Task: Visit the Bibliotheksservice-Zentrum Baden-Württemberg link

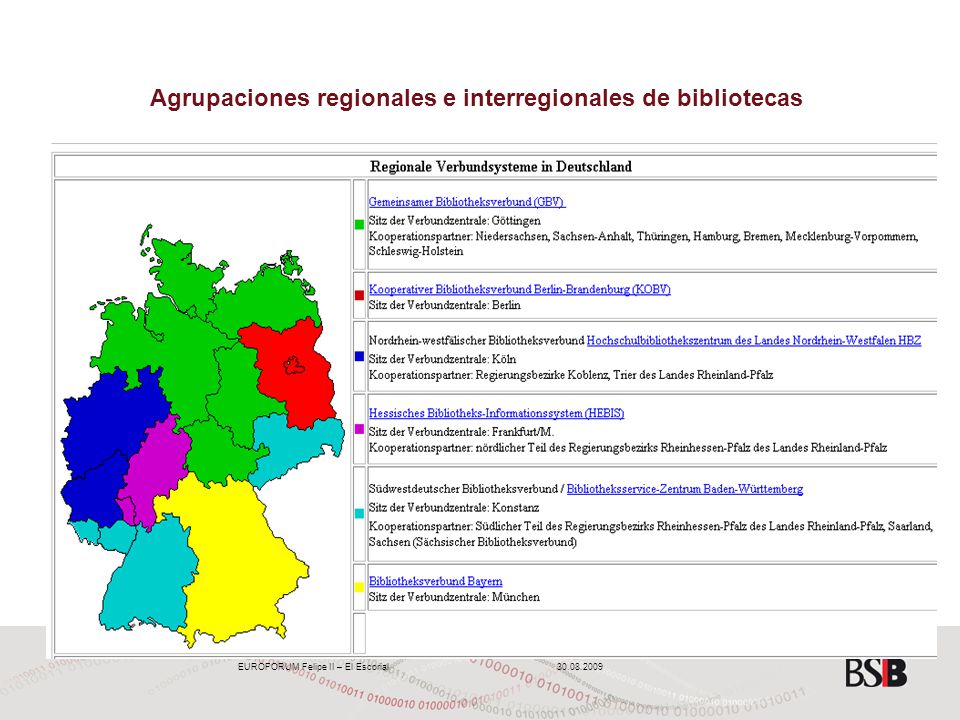Action: (684, 489)
